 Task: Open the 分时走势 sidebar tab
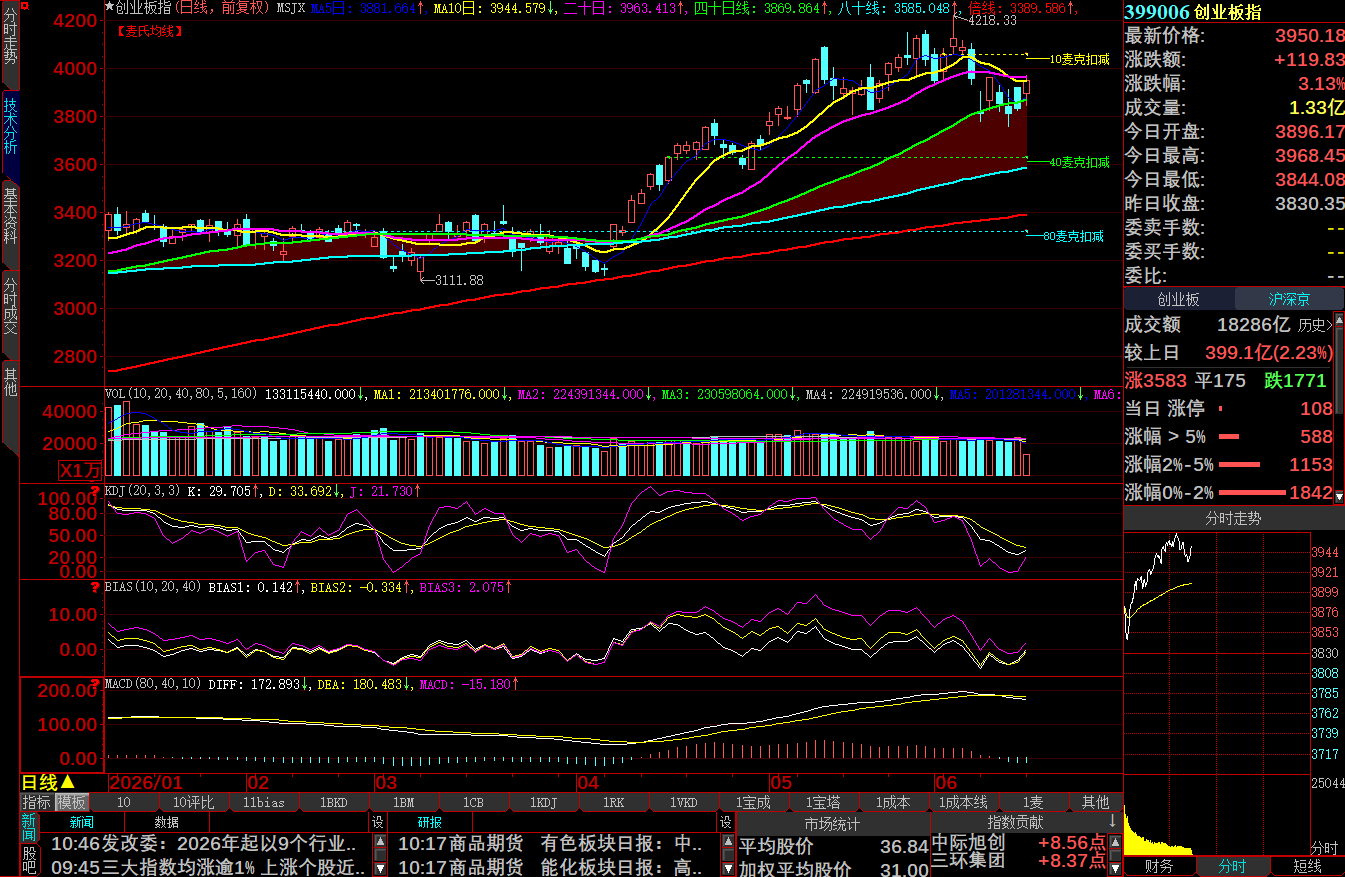(x=9, y=38)
